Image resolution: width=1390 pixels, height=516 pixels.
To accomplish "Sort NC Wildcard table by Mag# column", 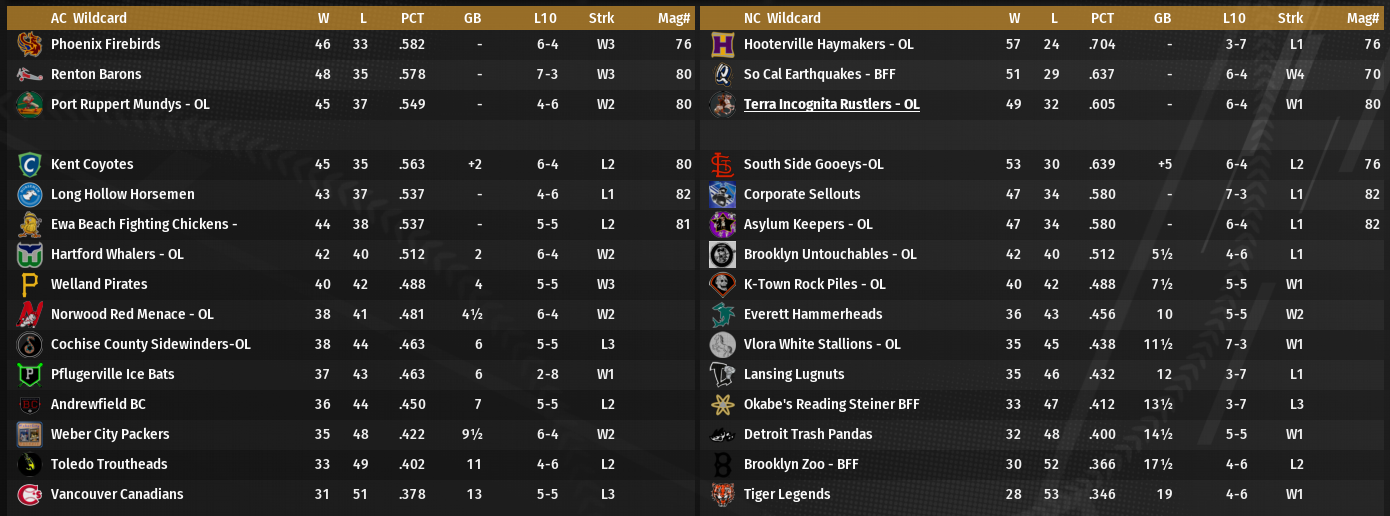I will (x=1363, y=18).
